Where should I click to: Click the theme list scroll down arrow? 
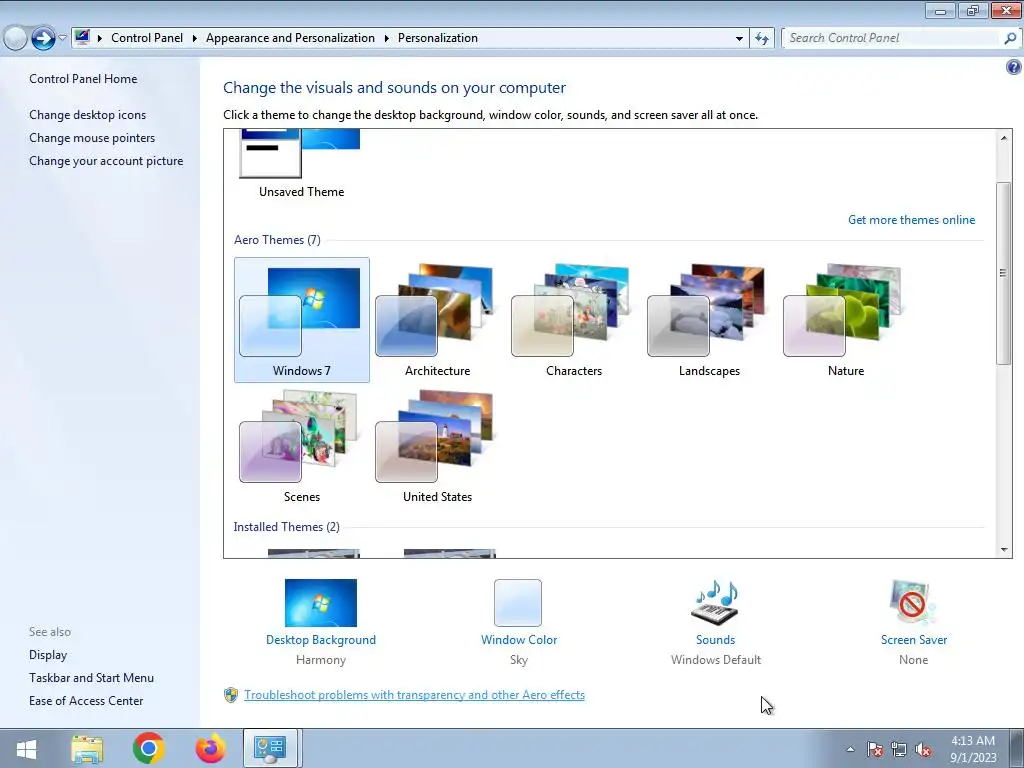(1004, 550)
